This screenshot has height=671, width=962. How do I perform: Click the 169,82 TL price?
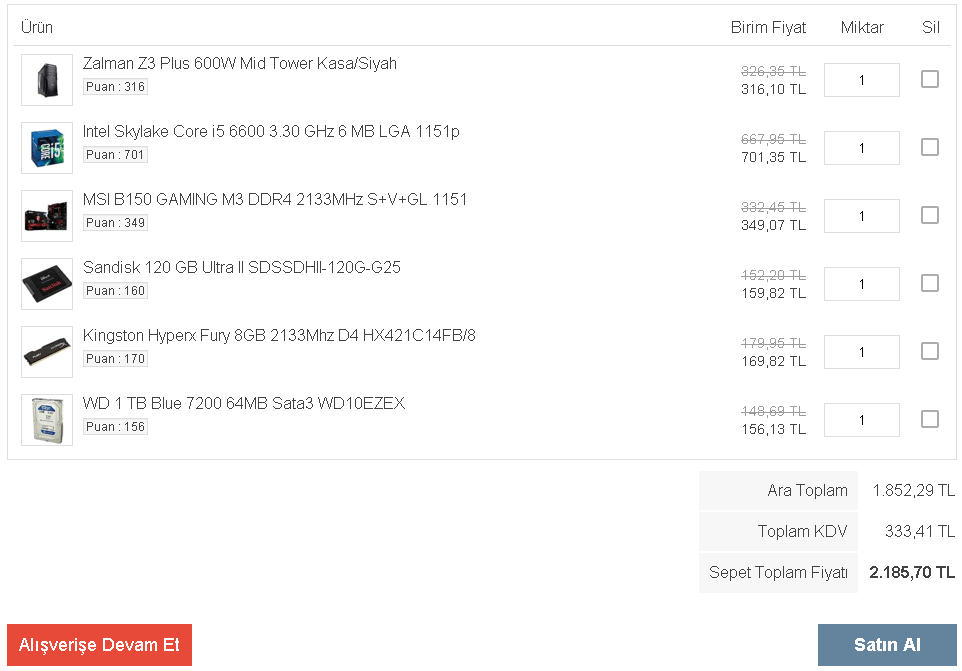tap(774, 362)
